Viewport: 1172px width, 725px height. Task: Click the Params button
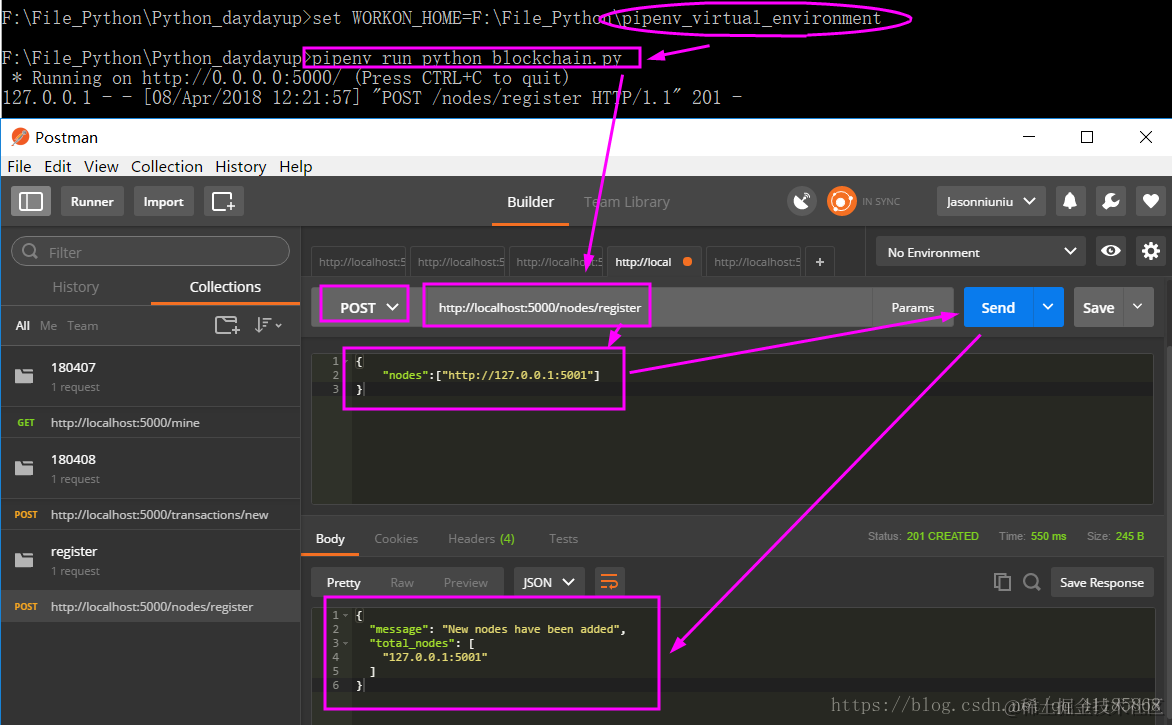(912, 307)
